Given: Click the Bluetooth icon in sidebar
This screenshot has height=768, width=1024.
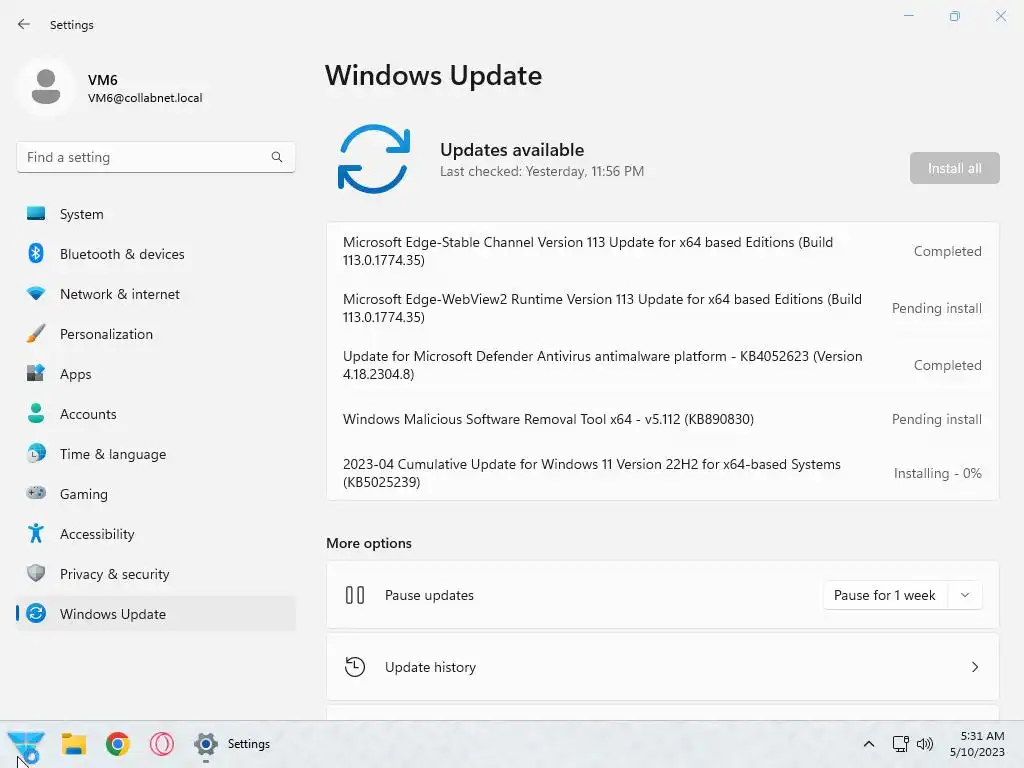Looking at the screenshot, I should (x=36, y=253).
